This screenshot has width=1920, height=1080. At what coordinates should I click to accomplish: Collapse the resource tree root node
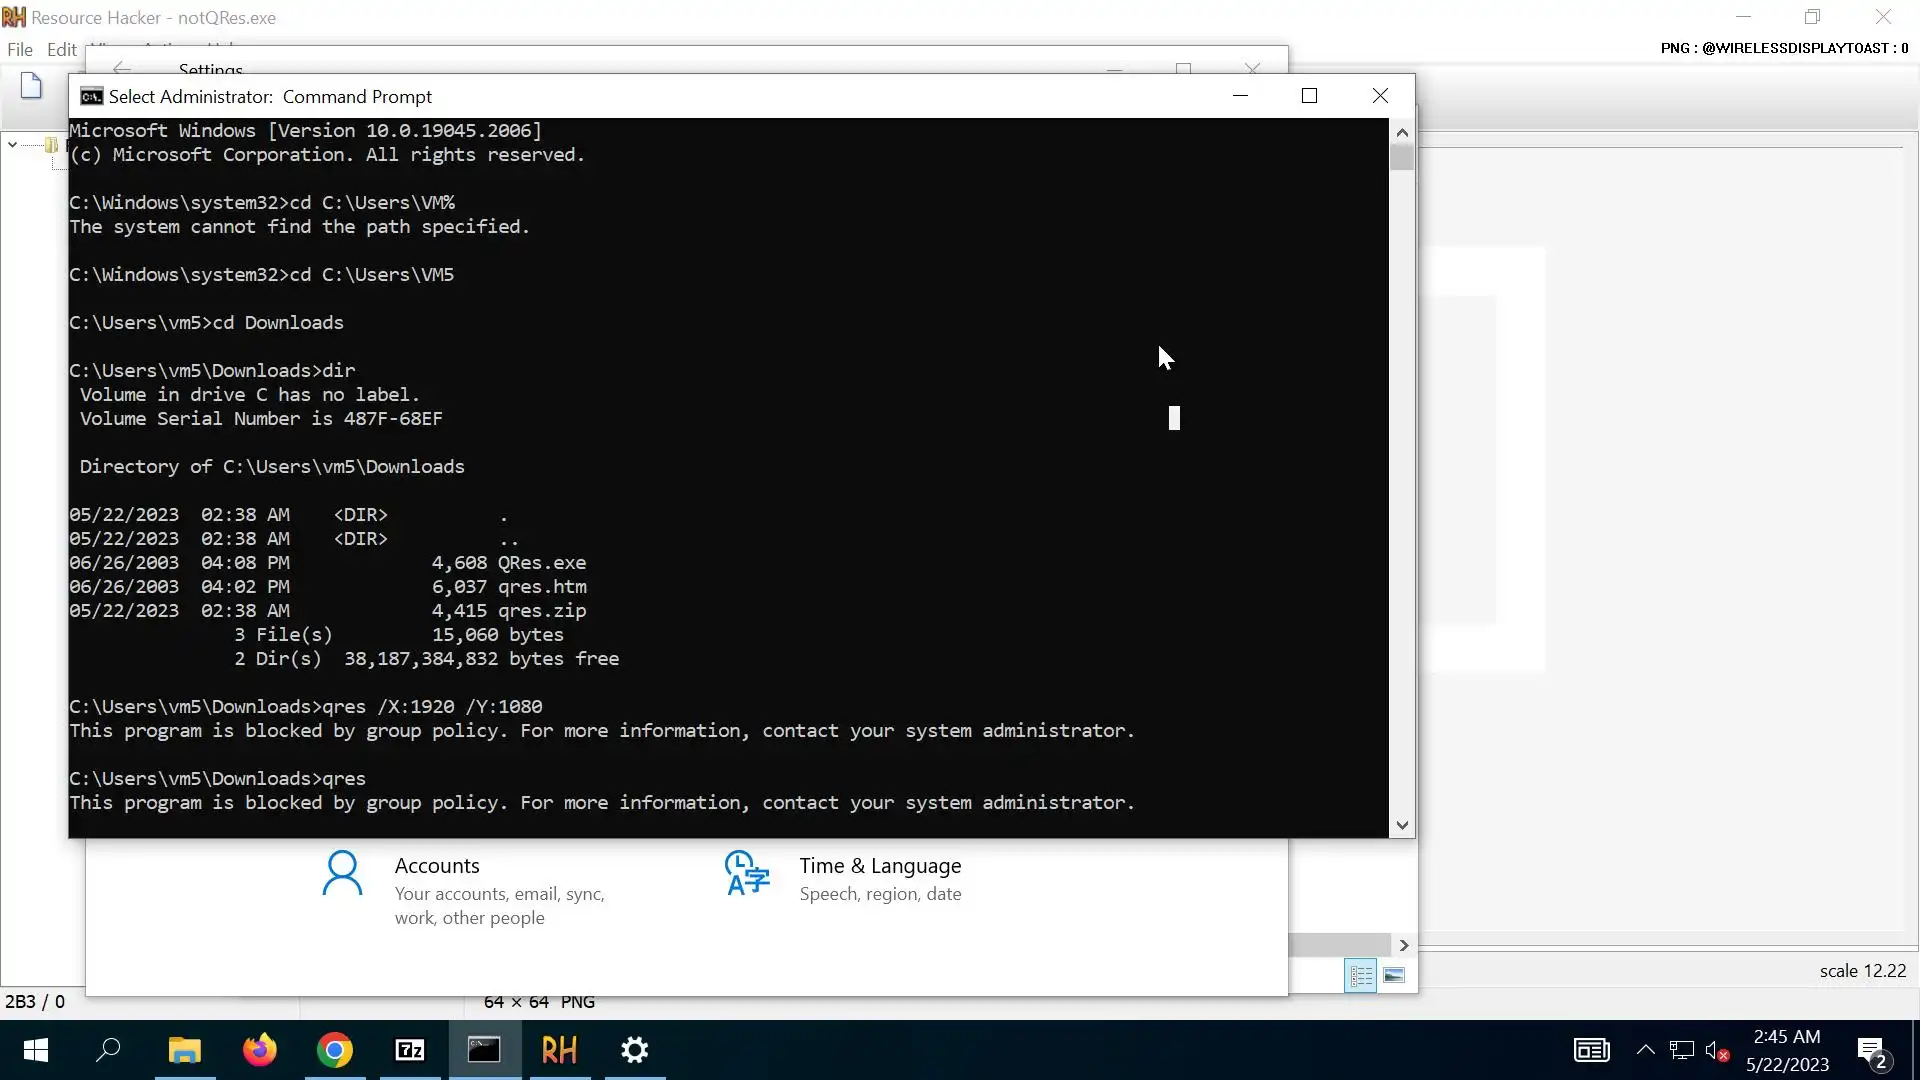tap(12, 145)
